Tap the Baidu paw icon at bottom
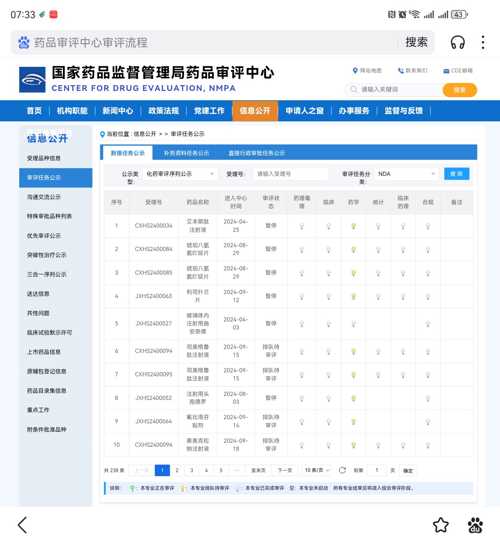The image size is (500, 544). [x=475, y=525]
